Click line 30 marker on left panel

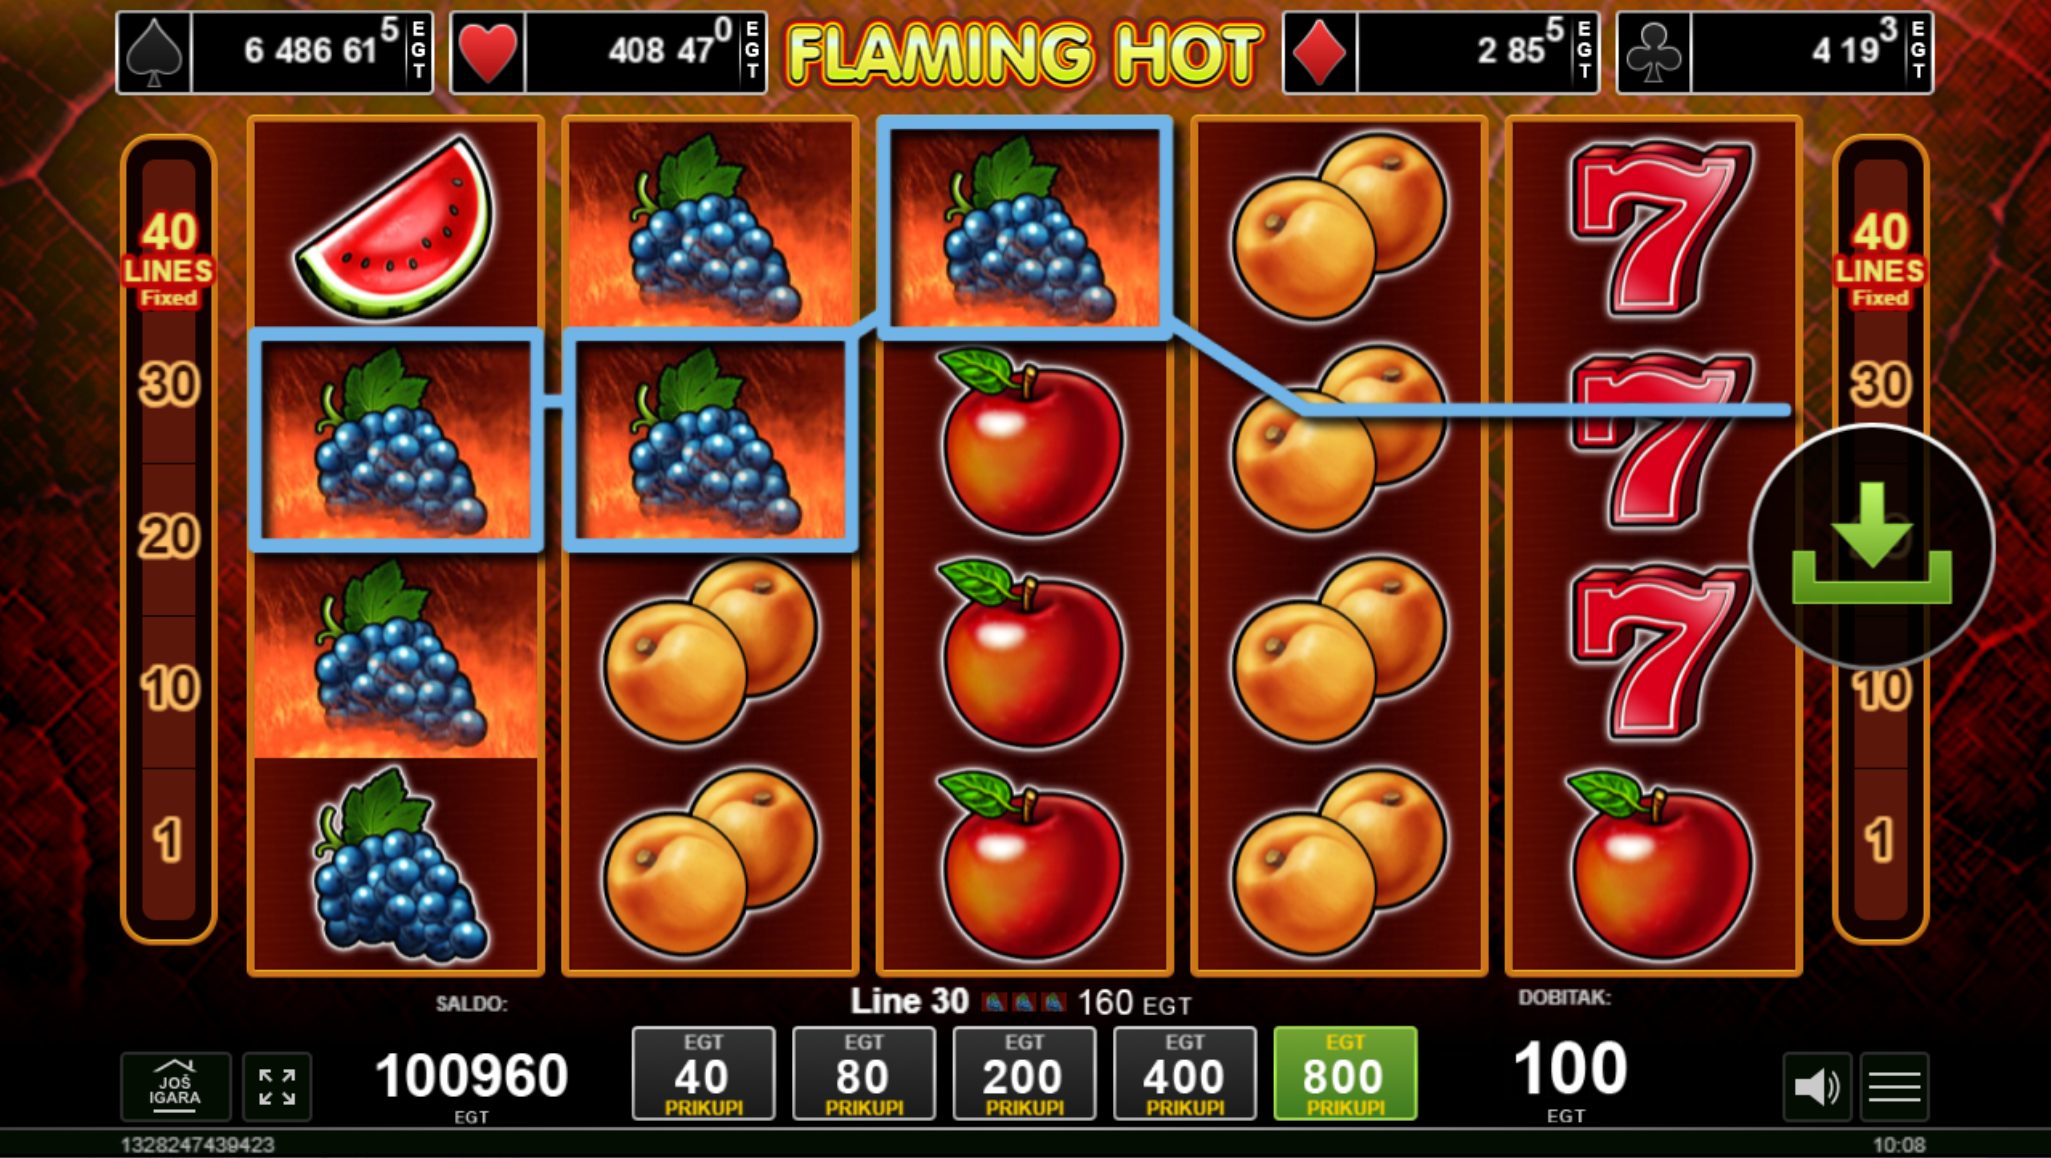[169, 385]
